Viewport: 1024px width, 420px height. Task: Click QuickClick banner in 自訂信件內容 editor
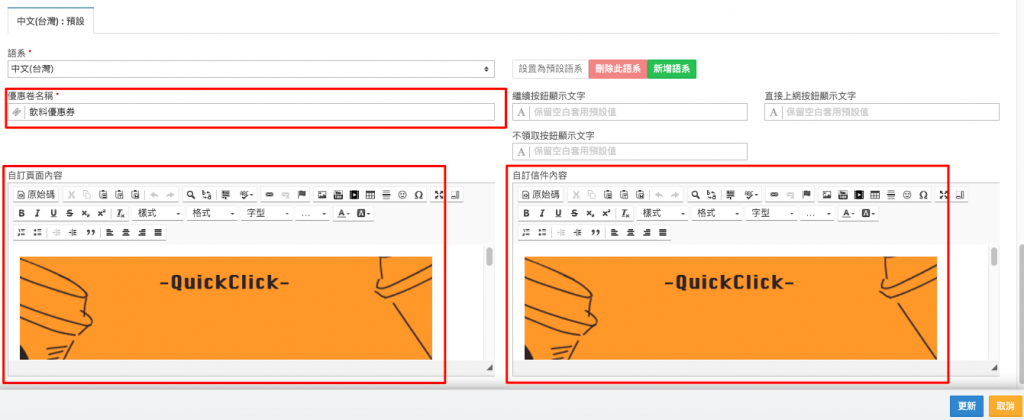tap(730, 308)
